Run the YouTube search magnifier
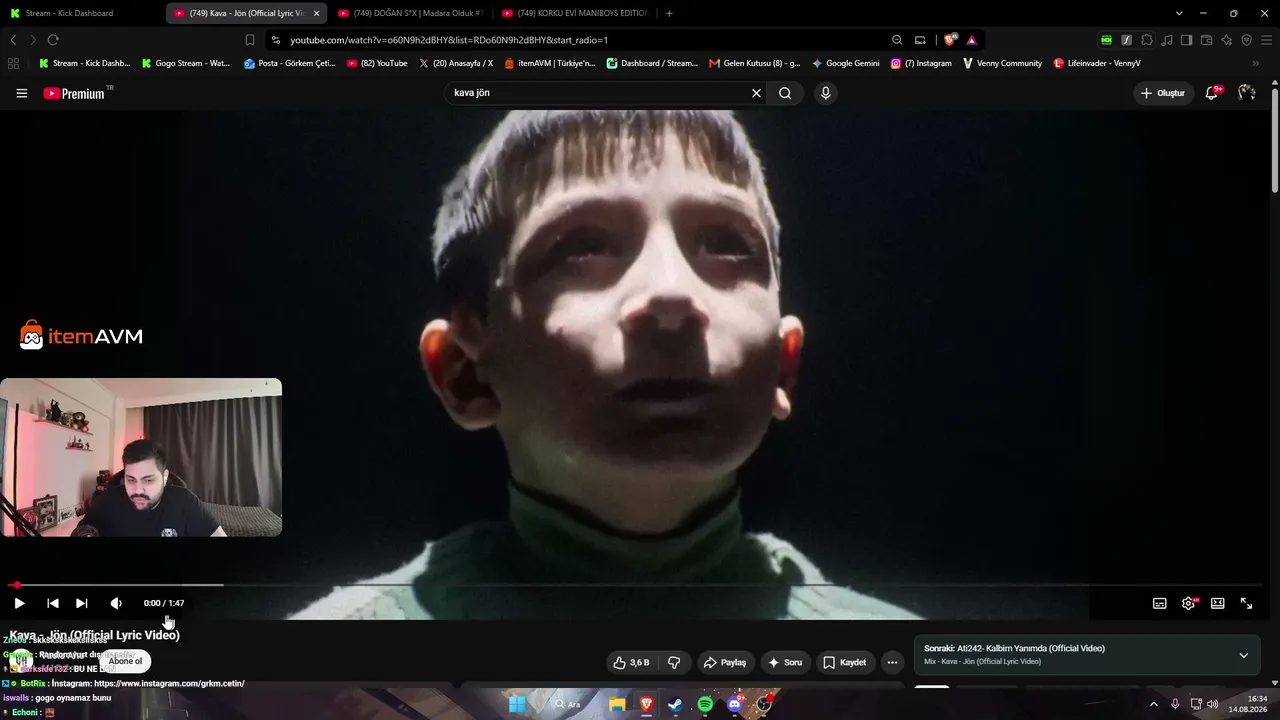This screenshot has height=720, width=1280. (785, 93)
